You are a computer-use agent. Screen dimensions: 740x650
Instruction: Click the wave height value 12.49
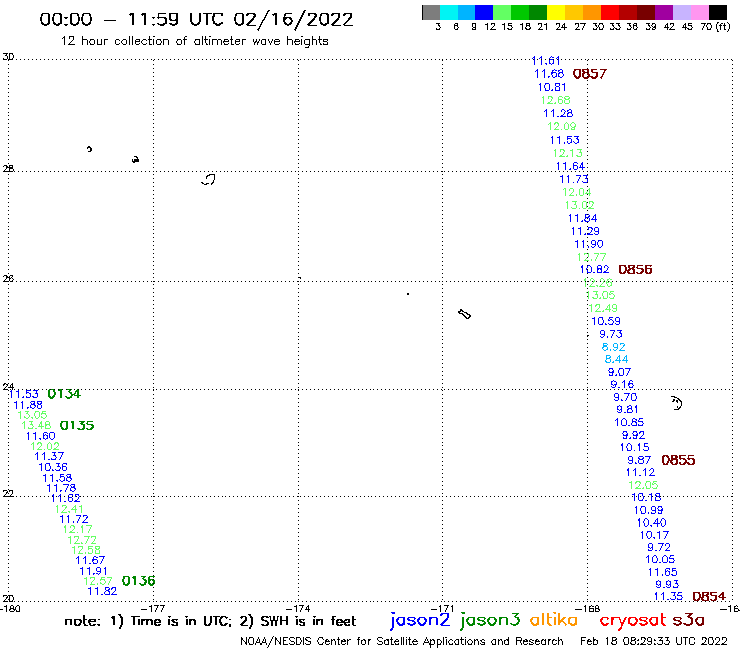tap(603, 308)
